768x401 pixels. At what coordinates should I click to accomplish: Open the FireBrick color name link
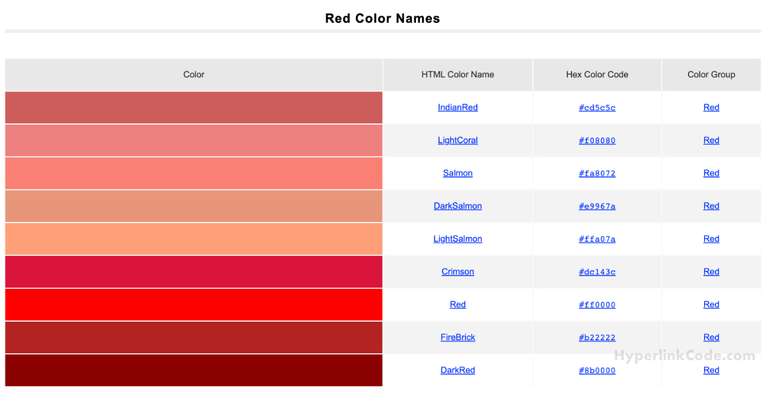(x=457, y=337)
